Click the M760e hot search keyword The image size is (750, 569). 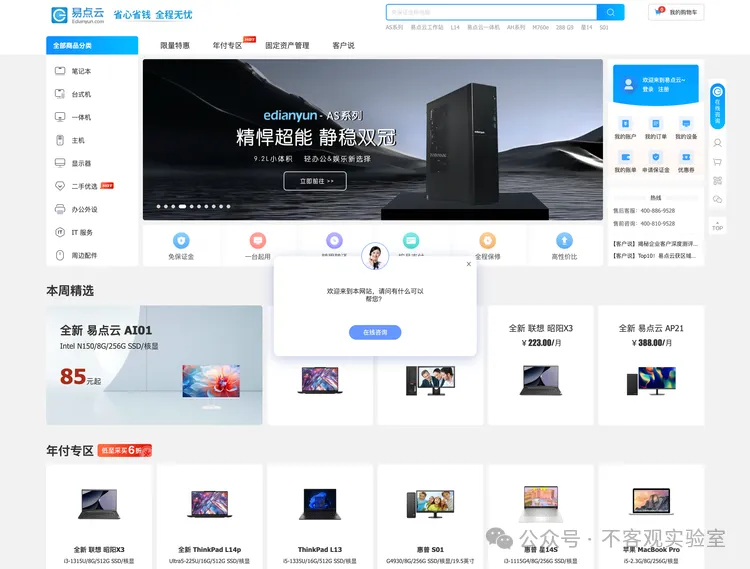pyautogui.click(x=540, y=28)
